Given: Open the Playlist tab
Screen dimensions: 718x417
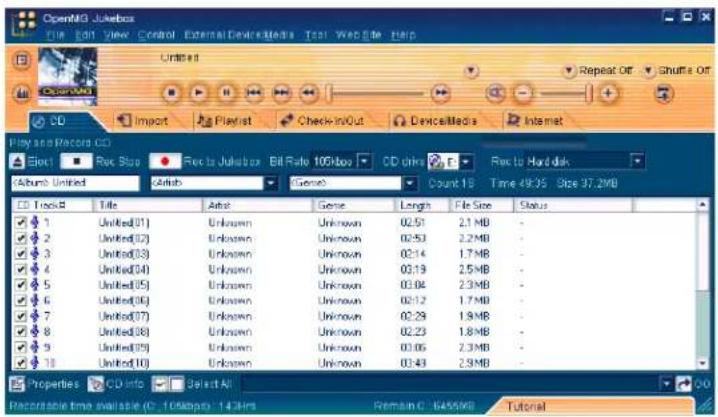Looking at the screenshot, I should click(x=224, y=121).
